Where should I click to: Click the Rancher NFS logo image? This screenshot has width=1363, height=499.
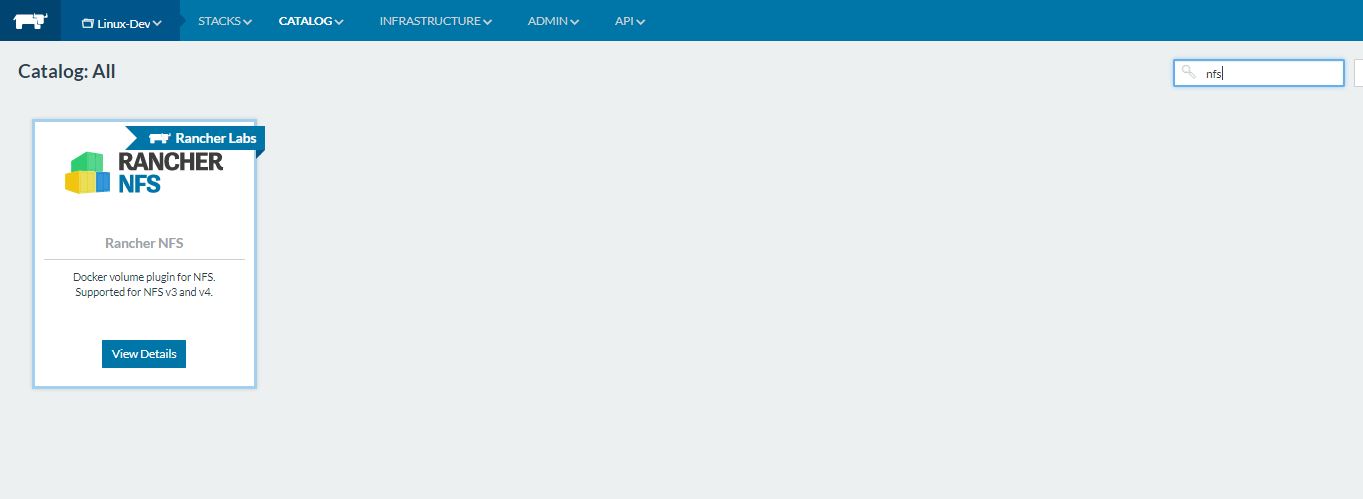144,173
